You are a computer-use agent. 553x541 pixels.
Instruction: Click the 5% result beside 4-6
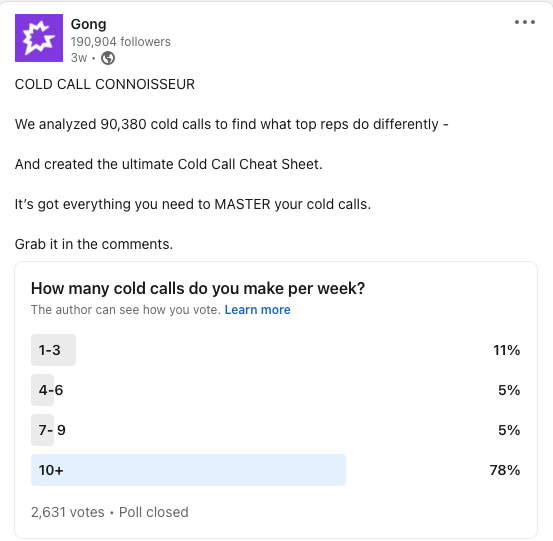[x=509, y=390]
